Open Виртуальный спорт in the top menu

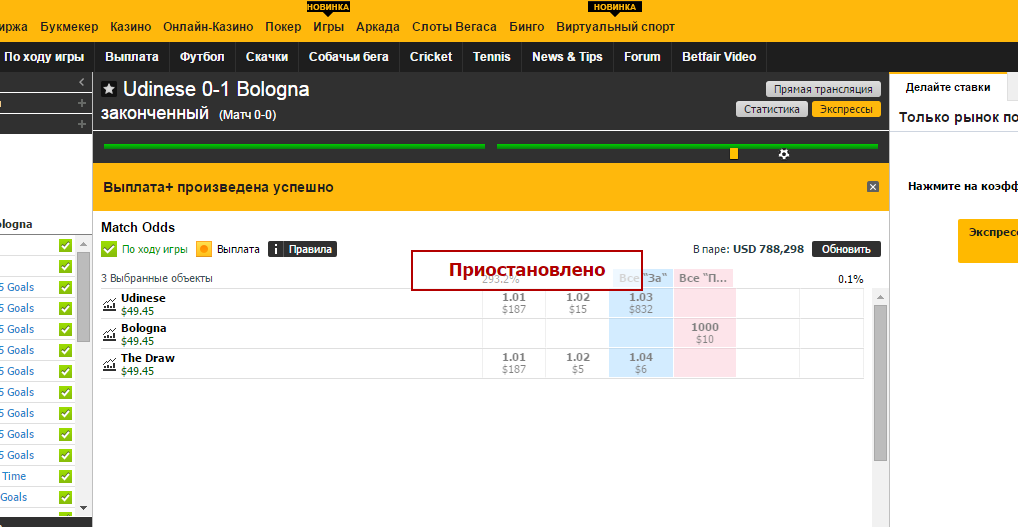point(615,27)
